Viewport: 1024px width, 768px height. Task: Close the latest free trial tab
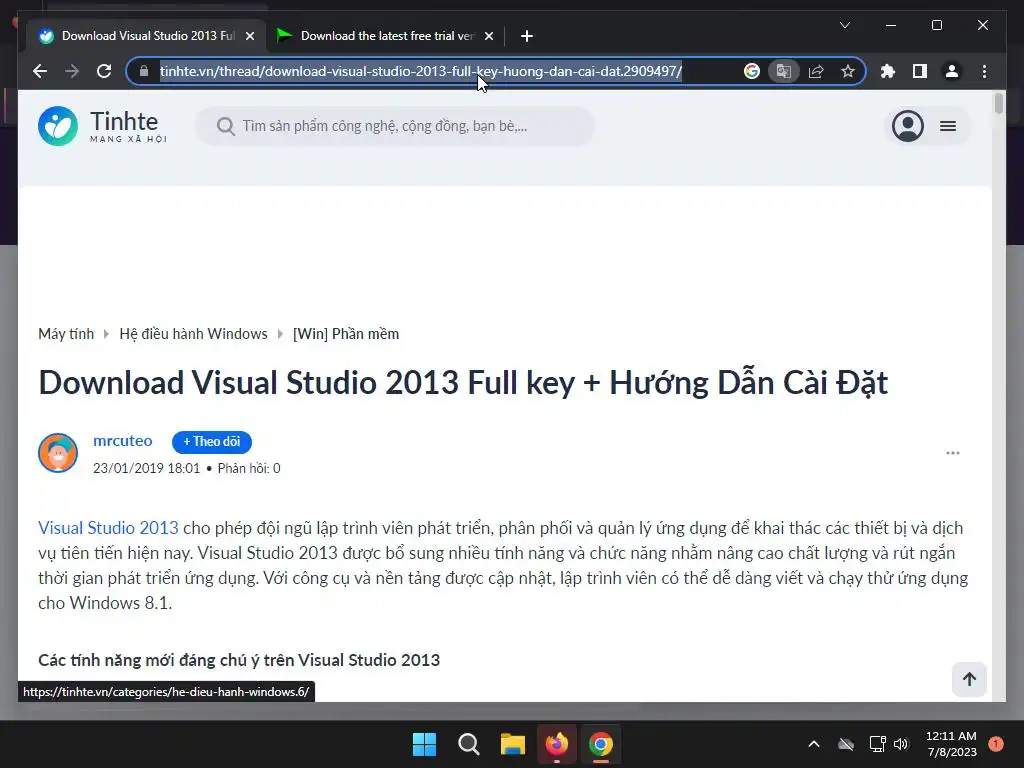click(488, 36)
